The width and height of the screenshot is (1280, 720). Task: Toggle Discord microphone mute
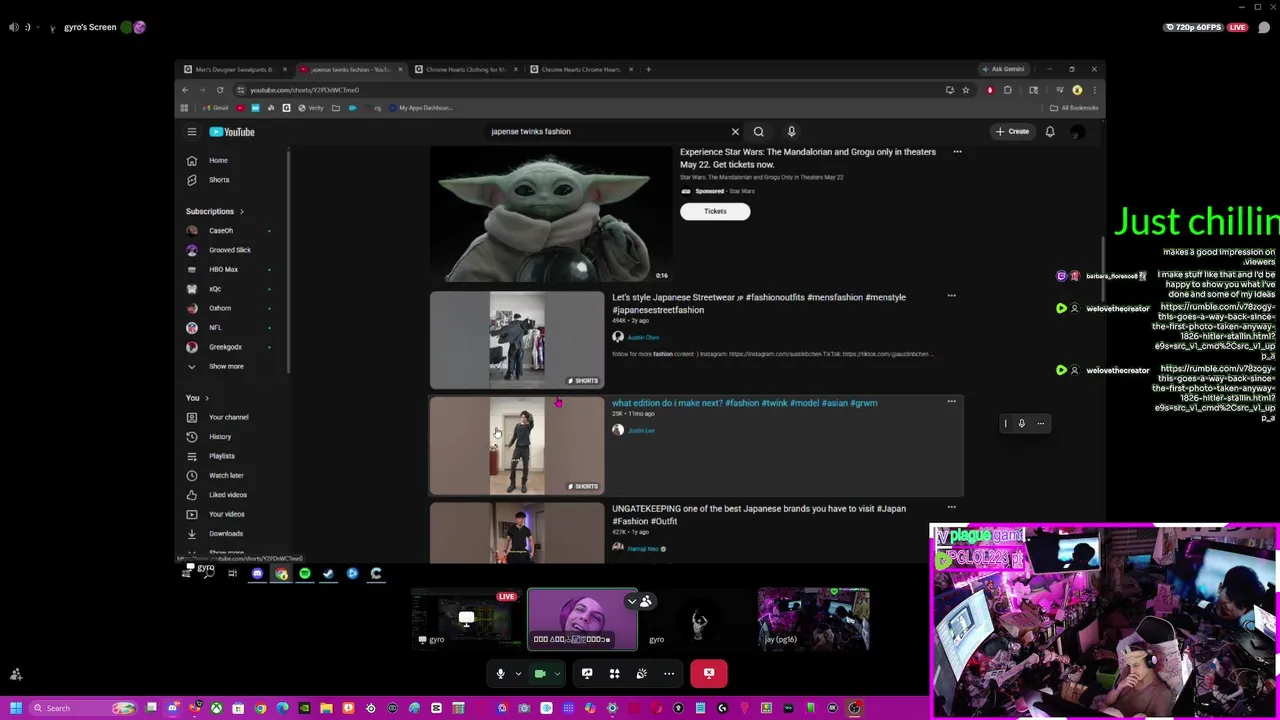pos(500,673)
